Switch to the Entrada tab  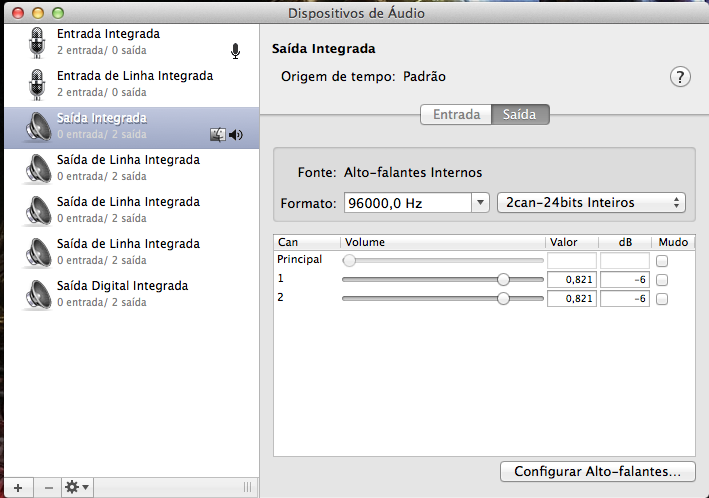(455, 115)
